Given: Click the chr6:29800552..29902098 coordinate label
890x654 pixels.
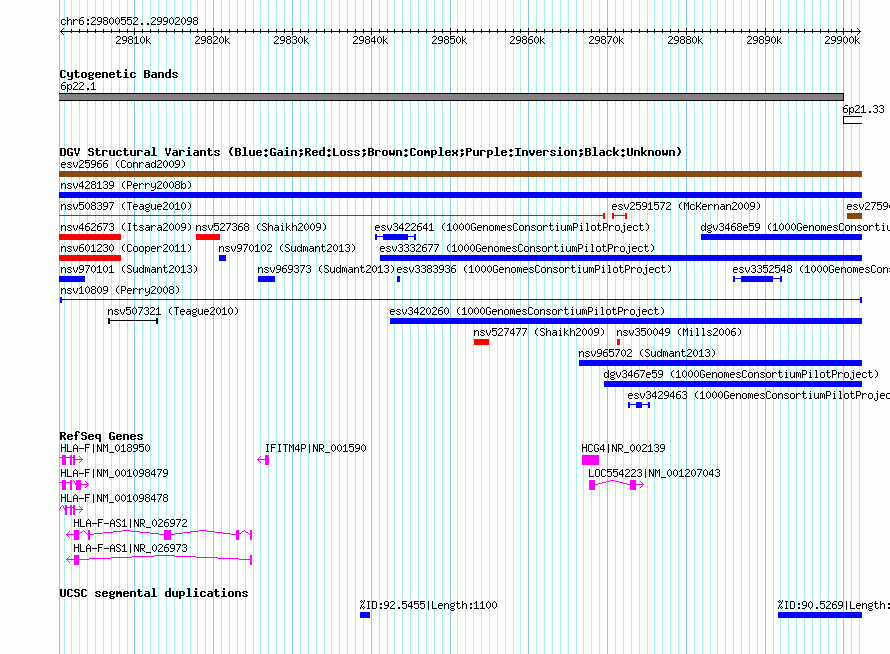Looking at the screenshot, I should point(129,21).
